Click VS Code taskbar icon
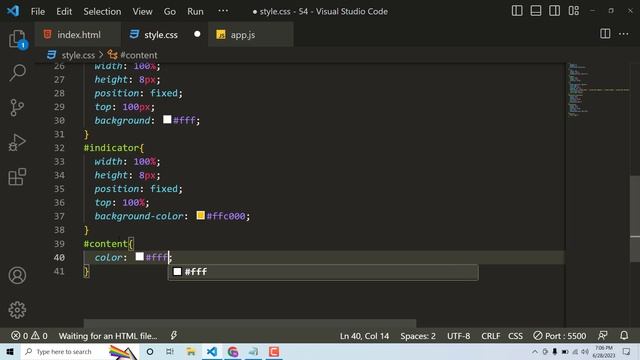Image resolution: width=640 pixels, height=360 pixels. pos(212,351)
